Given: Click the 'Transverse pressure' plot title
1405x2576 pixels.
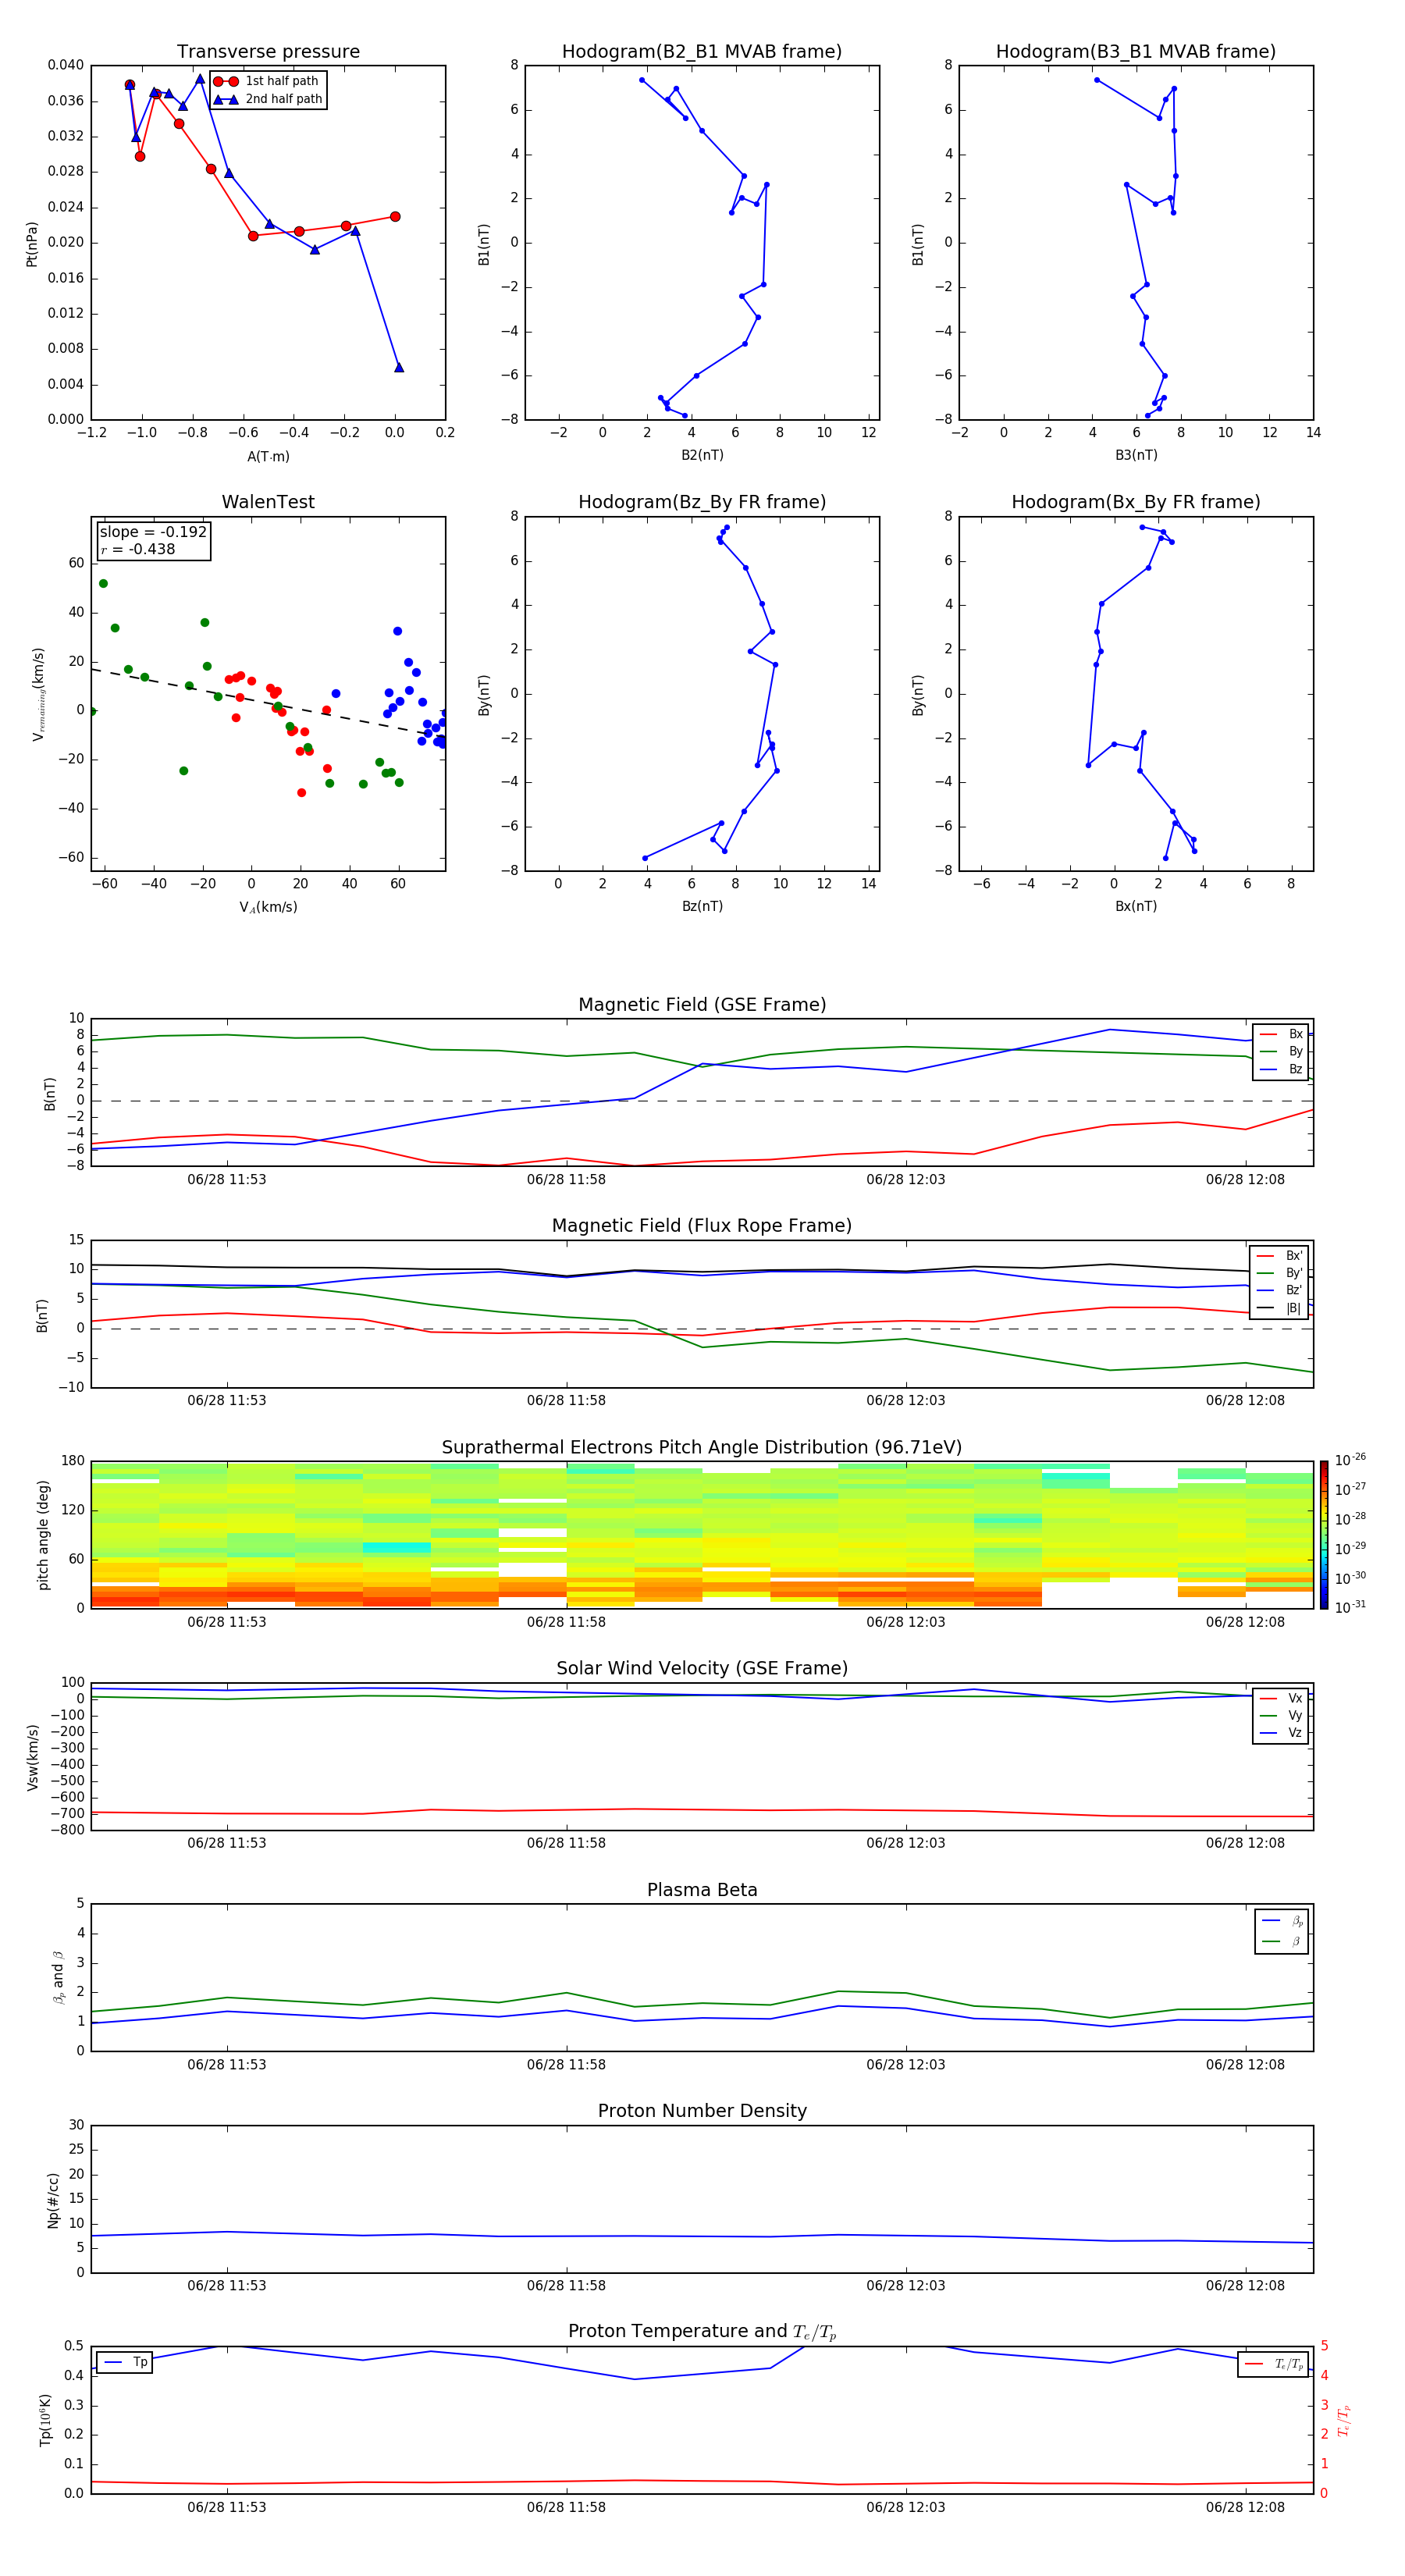Looking at the screenshot, I should coord(268,52).
